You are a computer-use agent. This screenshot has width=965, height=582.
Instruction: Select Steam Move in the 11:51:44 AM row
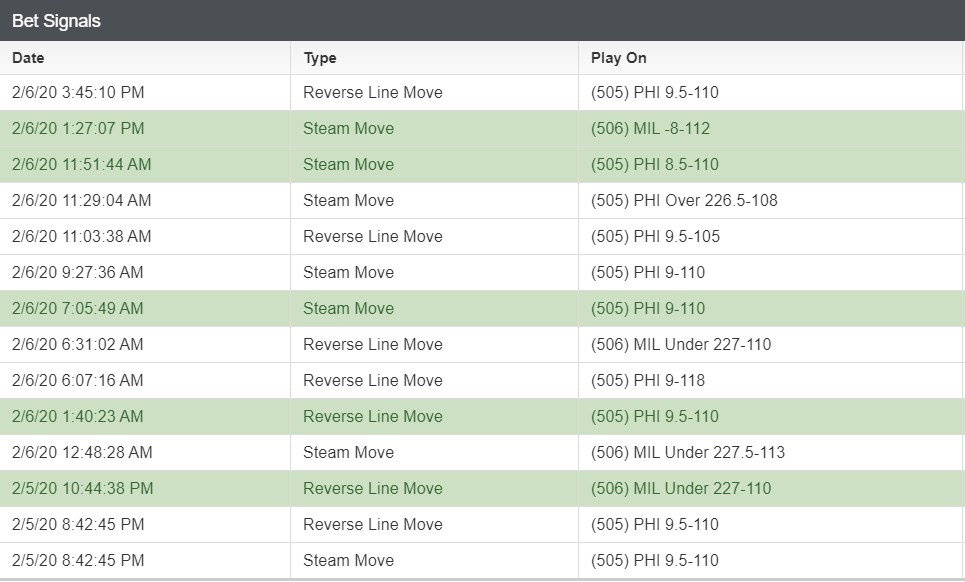(348, 164)
